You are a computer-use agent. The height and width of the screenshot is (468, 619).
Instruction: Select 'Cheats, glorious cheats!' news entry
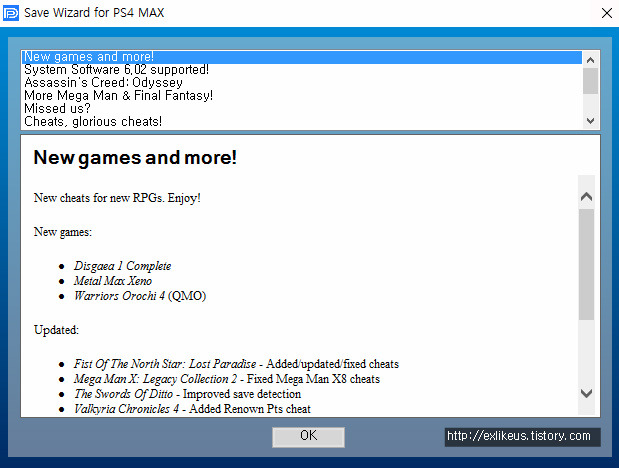point(302,122)
